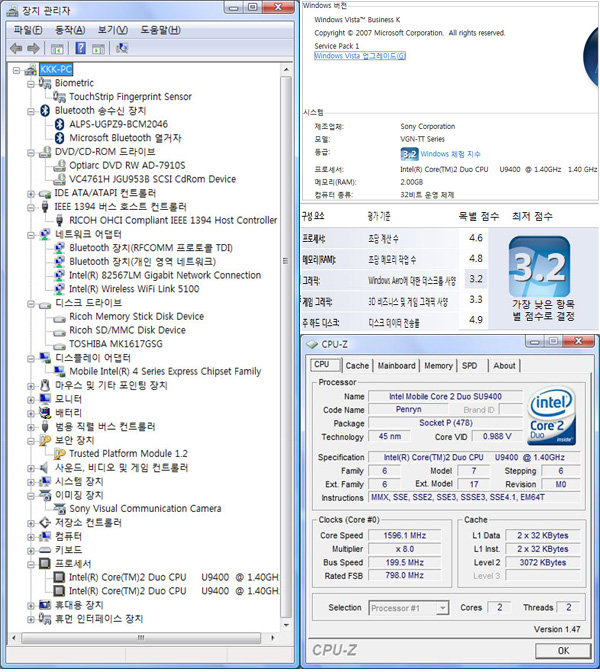Click the blue Help question mark toolbar icon
The image size is (600, 672).
click(x=80, y=48)
